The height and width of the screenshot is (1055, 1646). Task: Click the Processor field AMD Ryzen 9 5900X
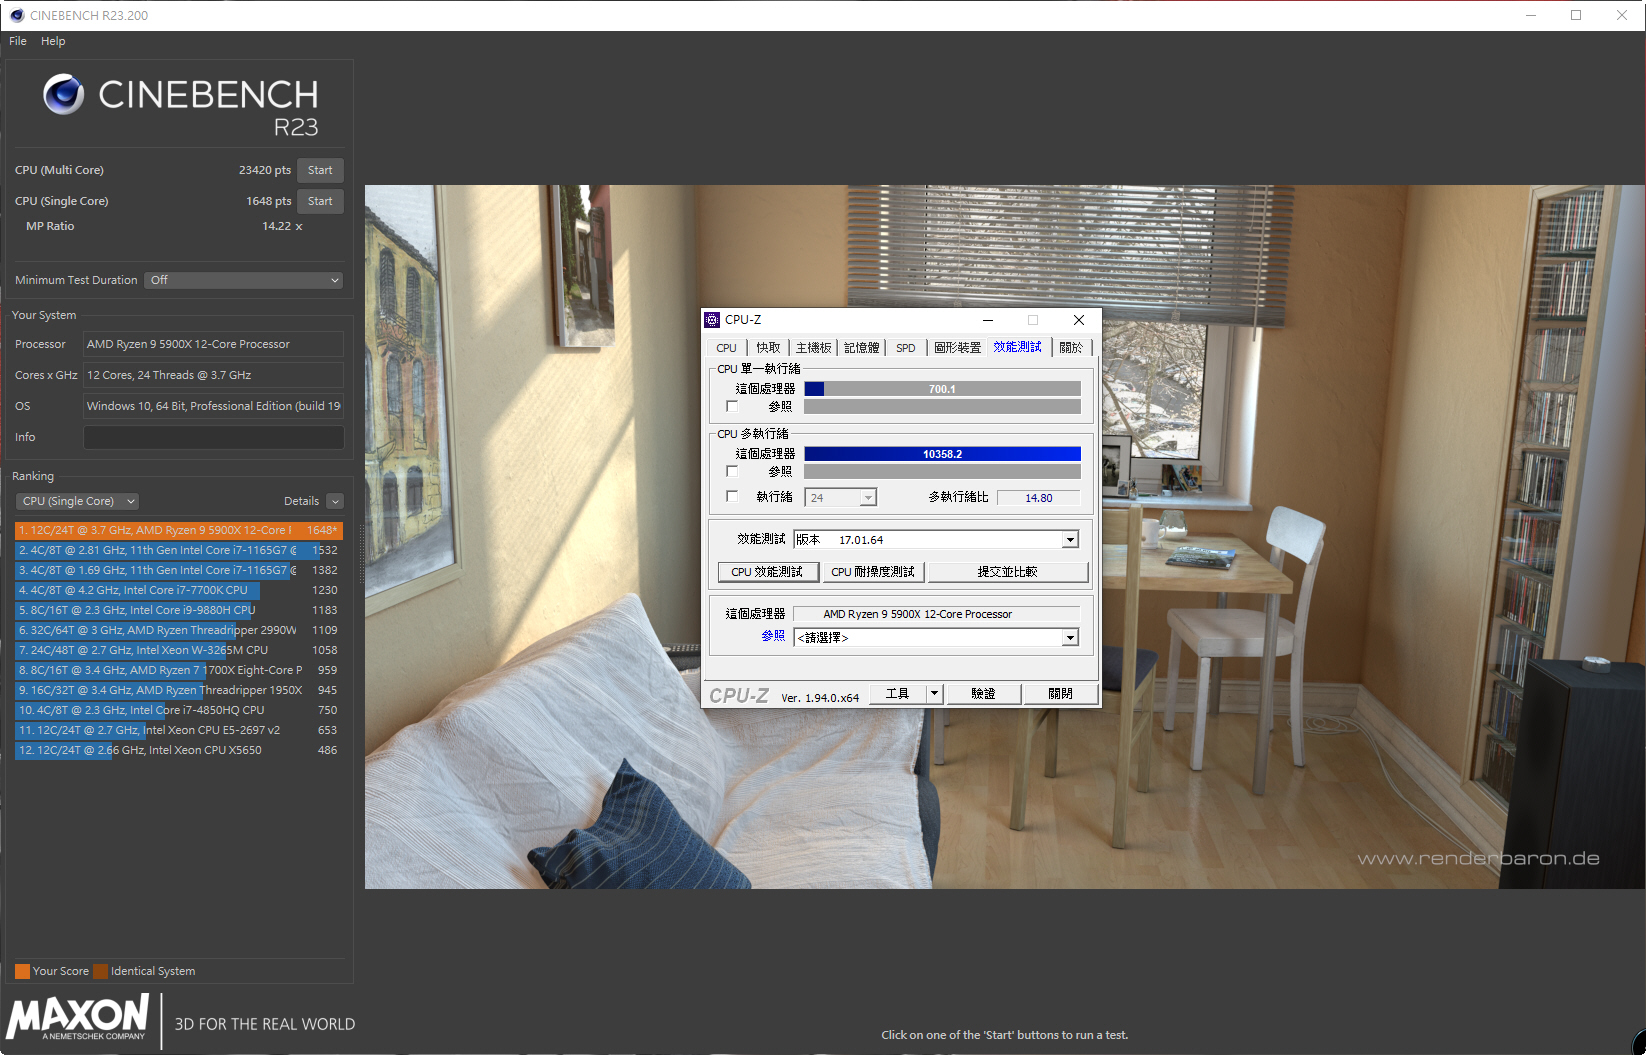(213, 344)
